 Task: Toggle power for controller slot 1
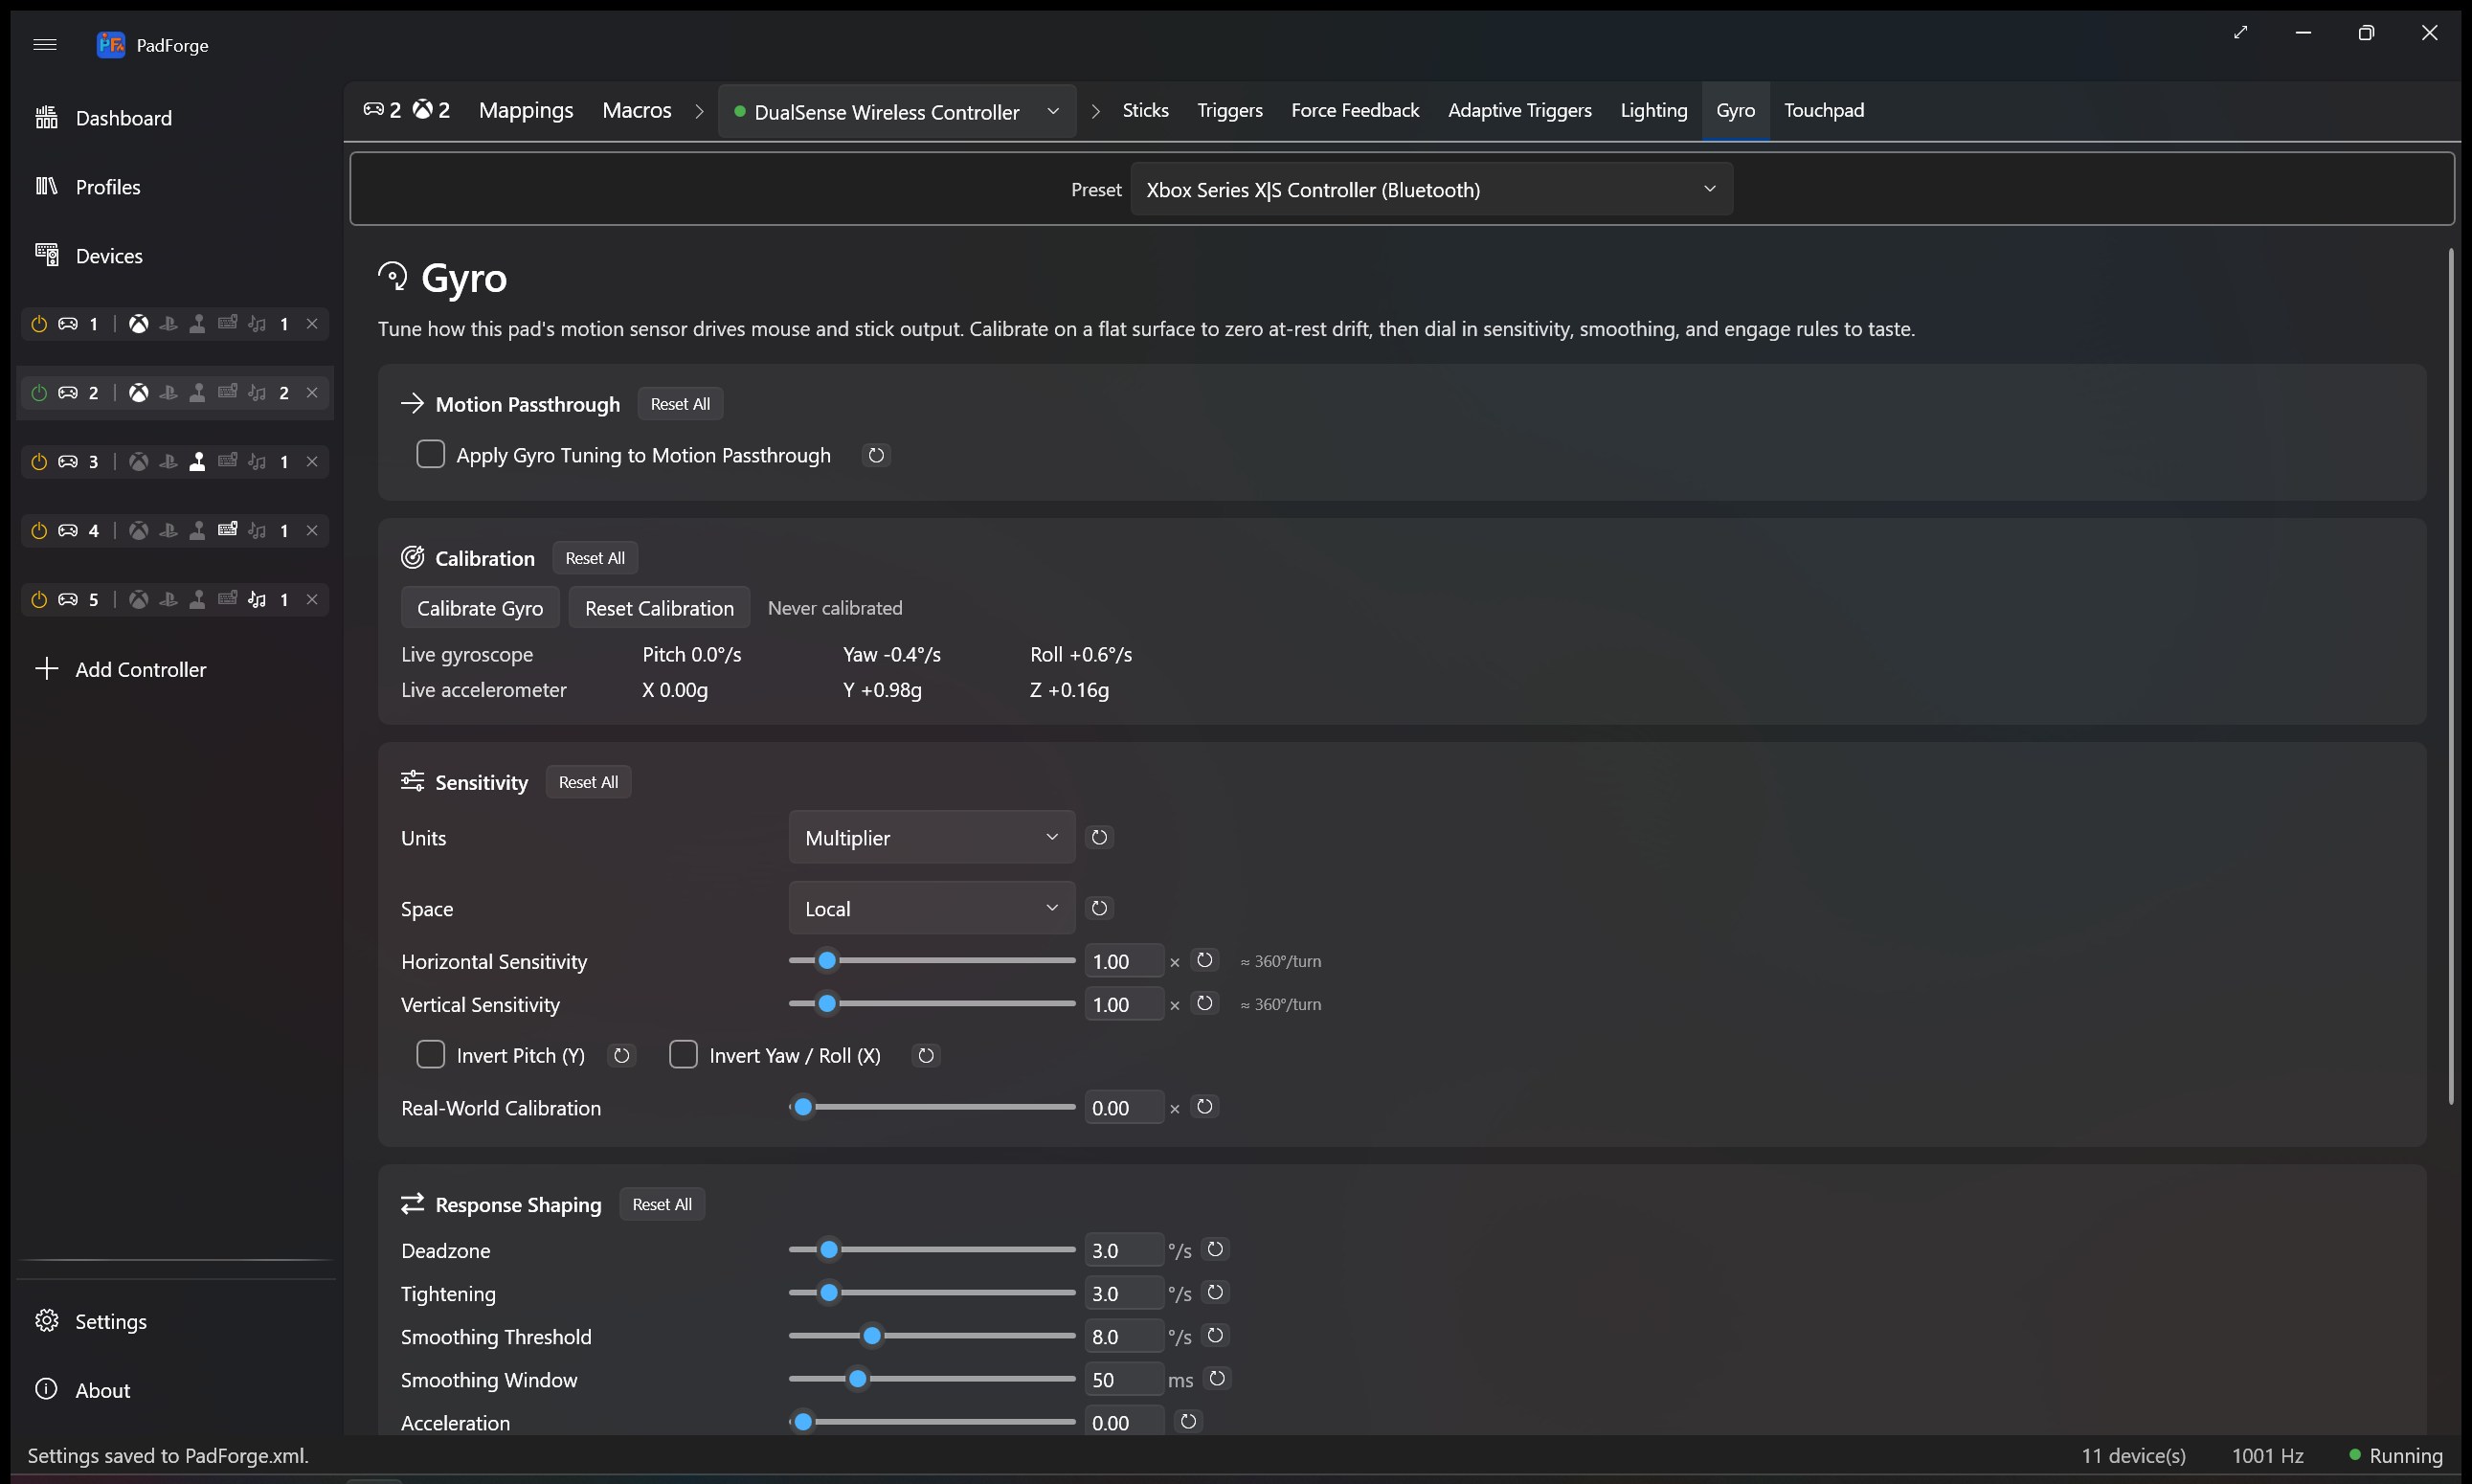(x=39, y=324)
